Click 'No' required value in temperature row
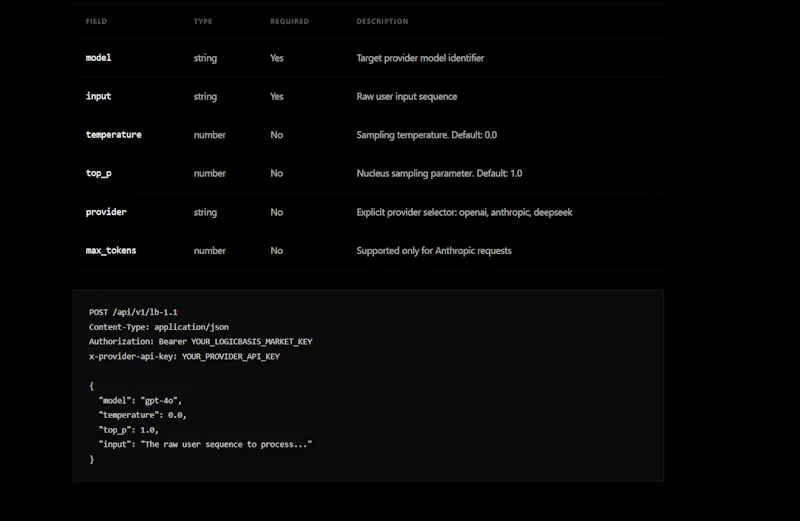Viewport: 800px width, 521px height. [277, 135]
